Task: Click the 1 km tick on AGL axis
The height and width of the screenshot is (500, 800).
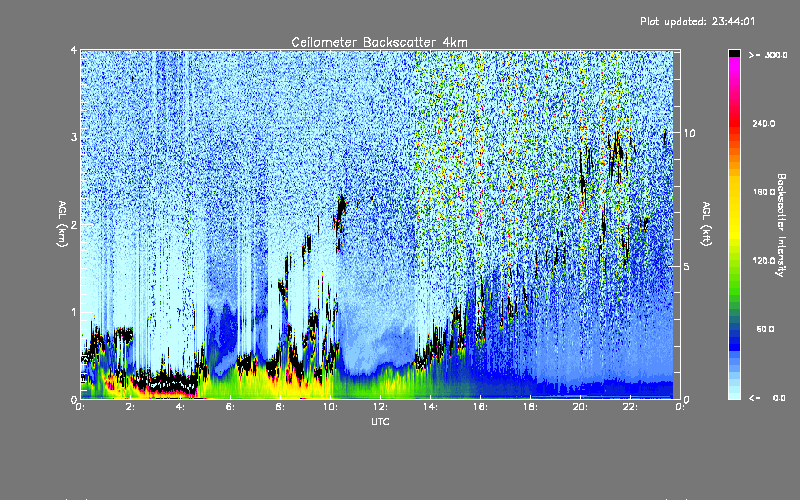Action: (x=74, y=312)
